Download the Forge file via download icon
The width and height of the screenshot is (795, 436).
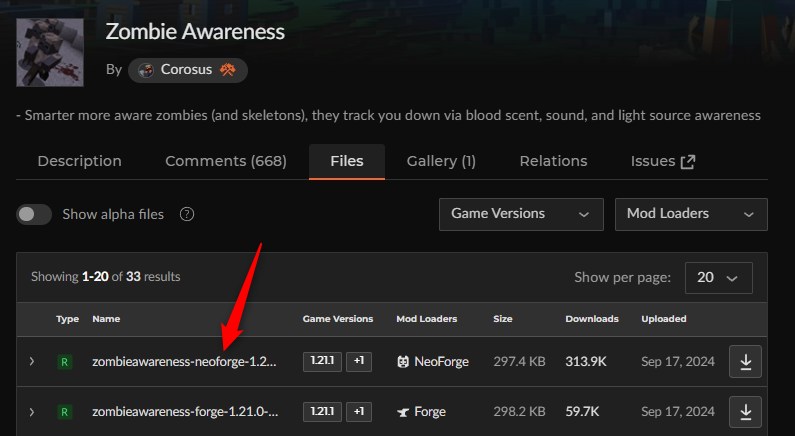point(745,412)
